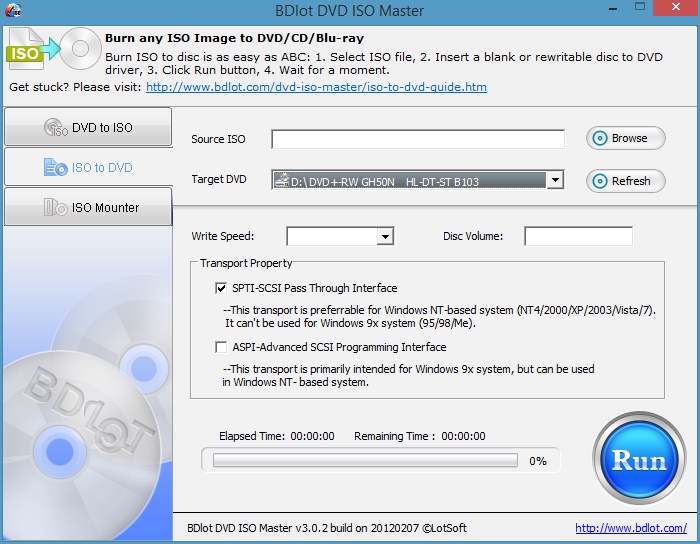Viewport: 700px width, 544px height.
Task: Click the Browse button
Action: [625, 138]
